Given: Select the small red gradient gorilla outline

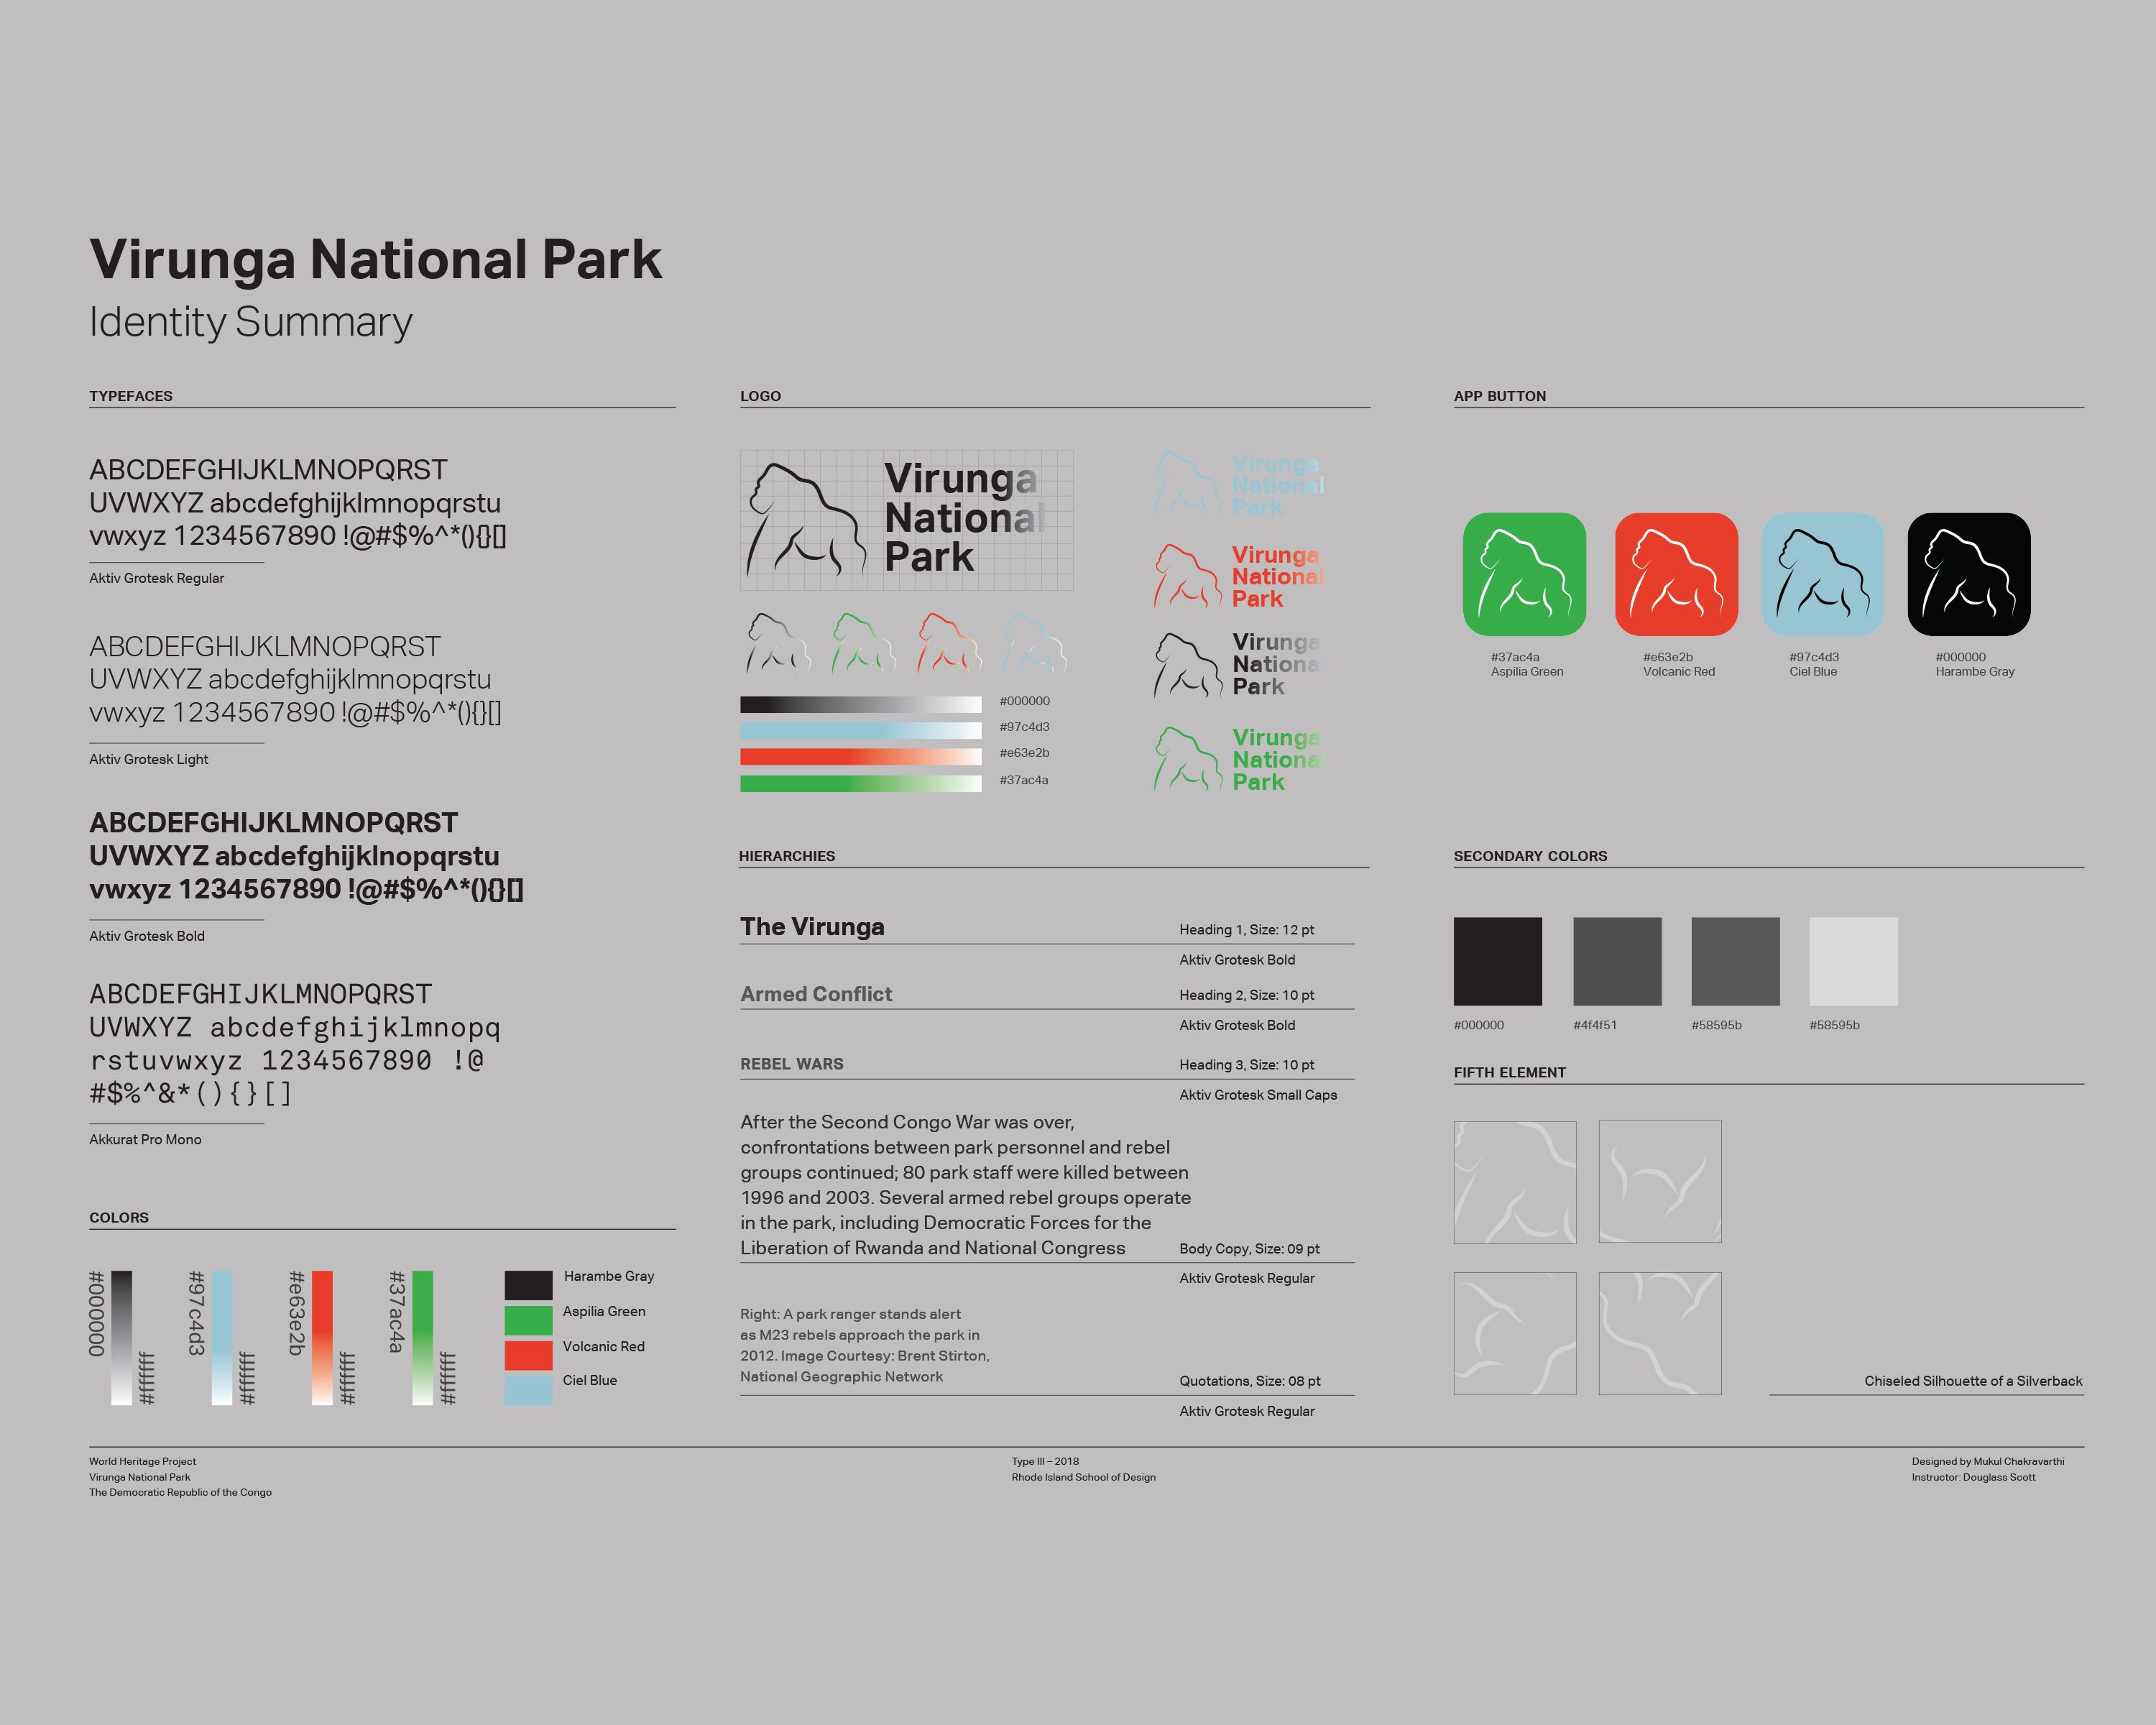Looking at the screenshot, I should [950, 642].
